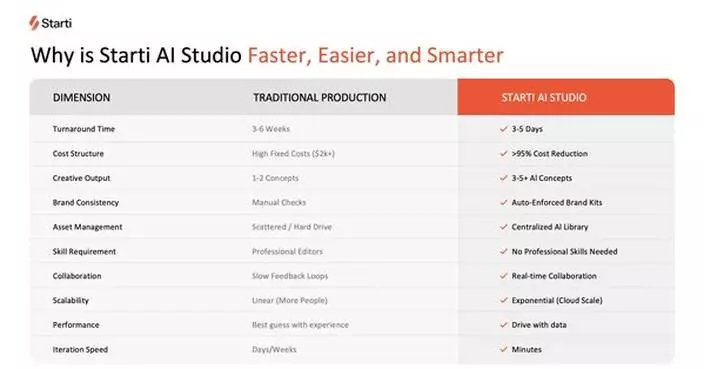The width and height of the screenshot is (704, 369).
Task: Select the 'Asset Management' row label
Action: (x=87, y=227)
